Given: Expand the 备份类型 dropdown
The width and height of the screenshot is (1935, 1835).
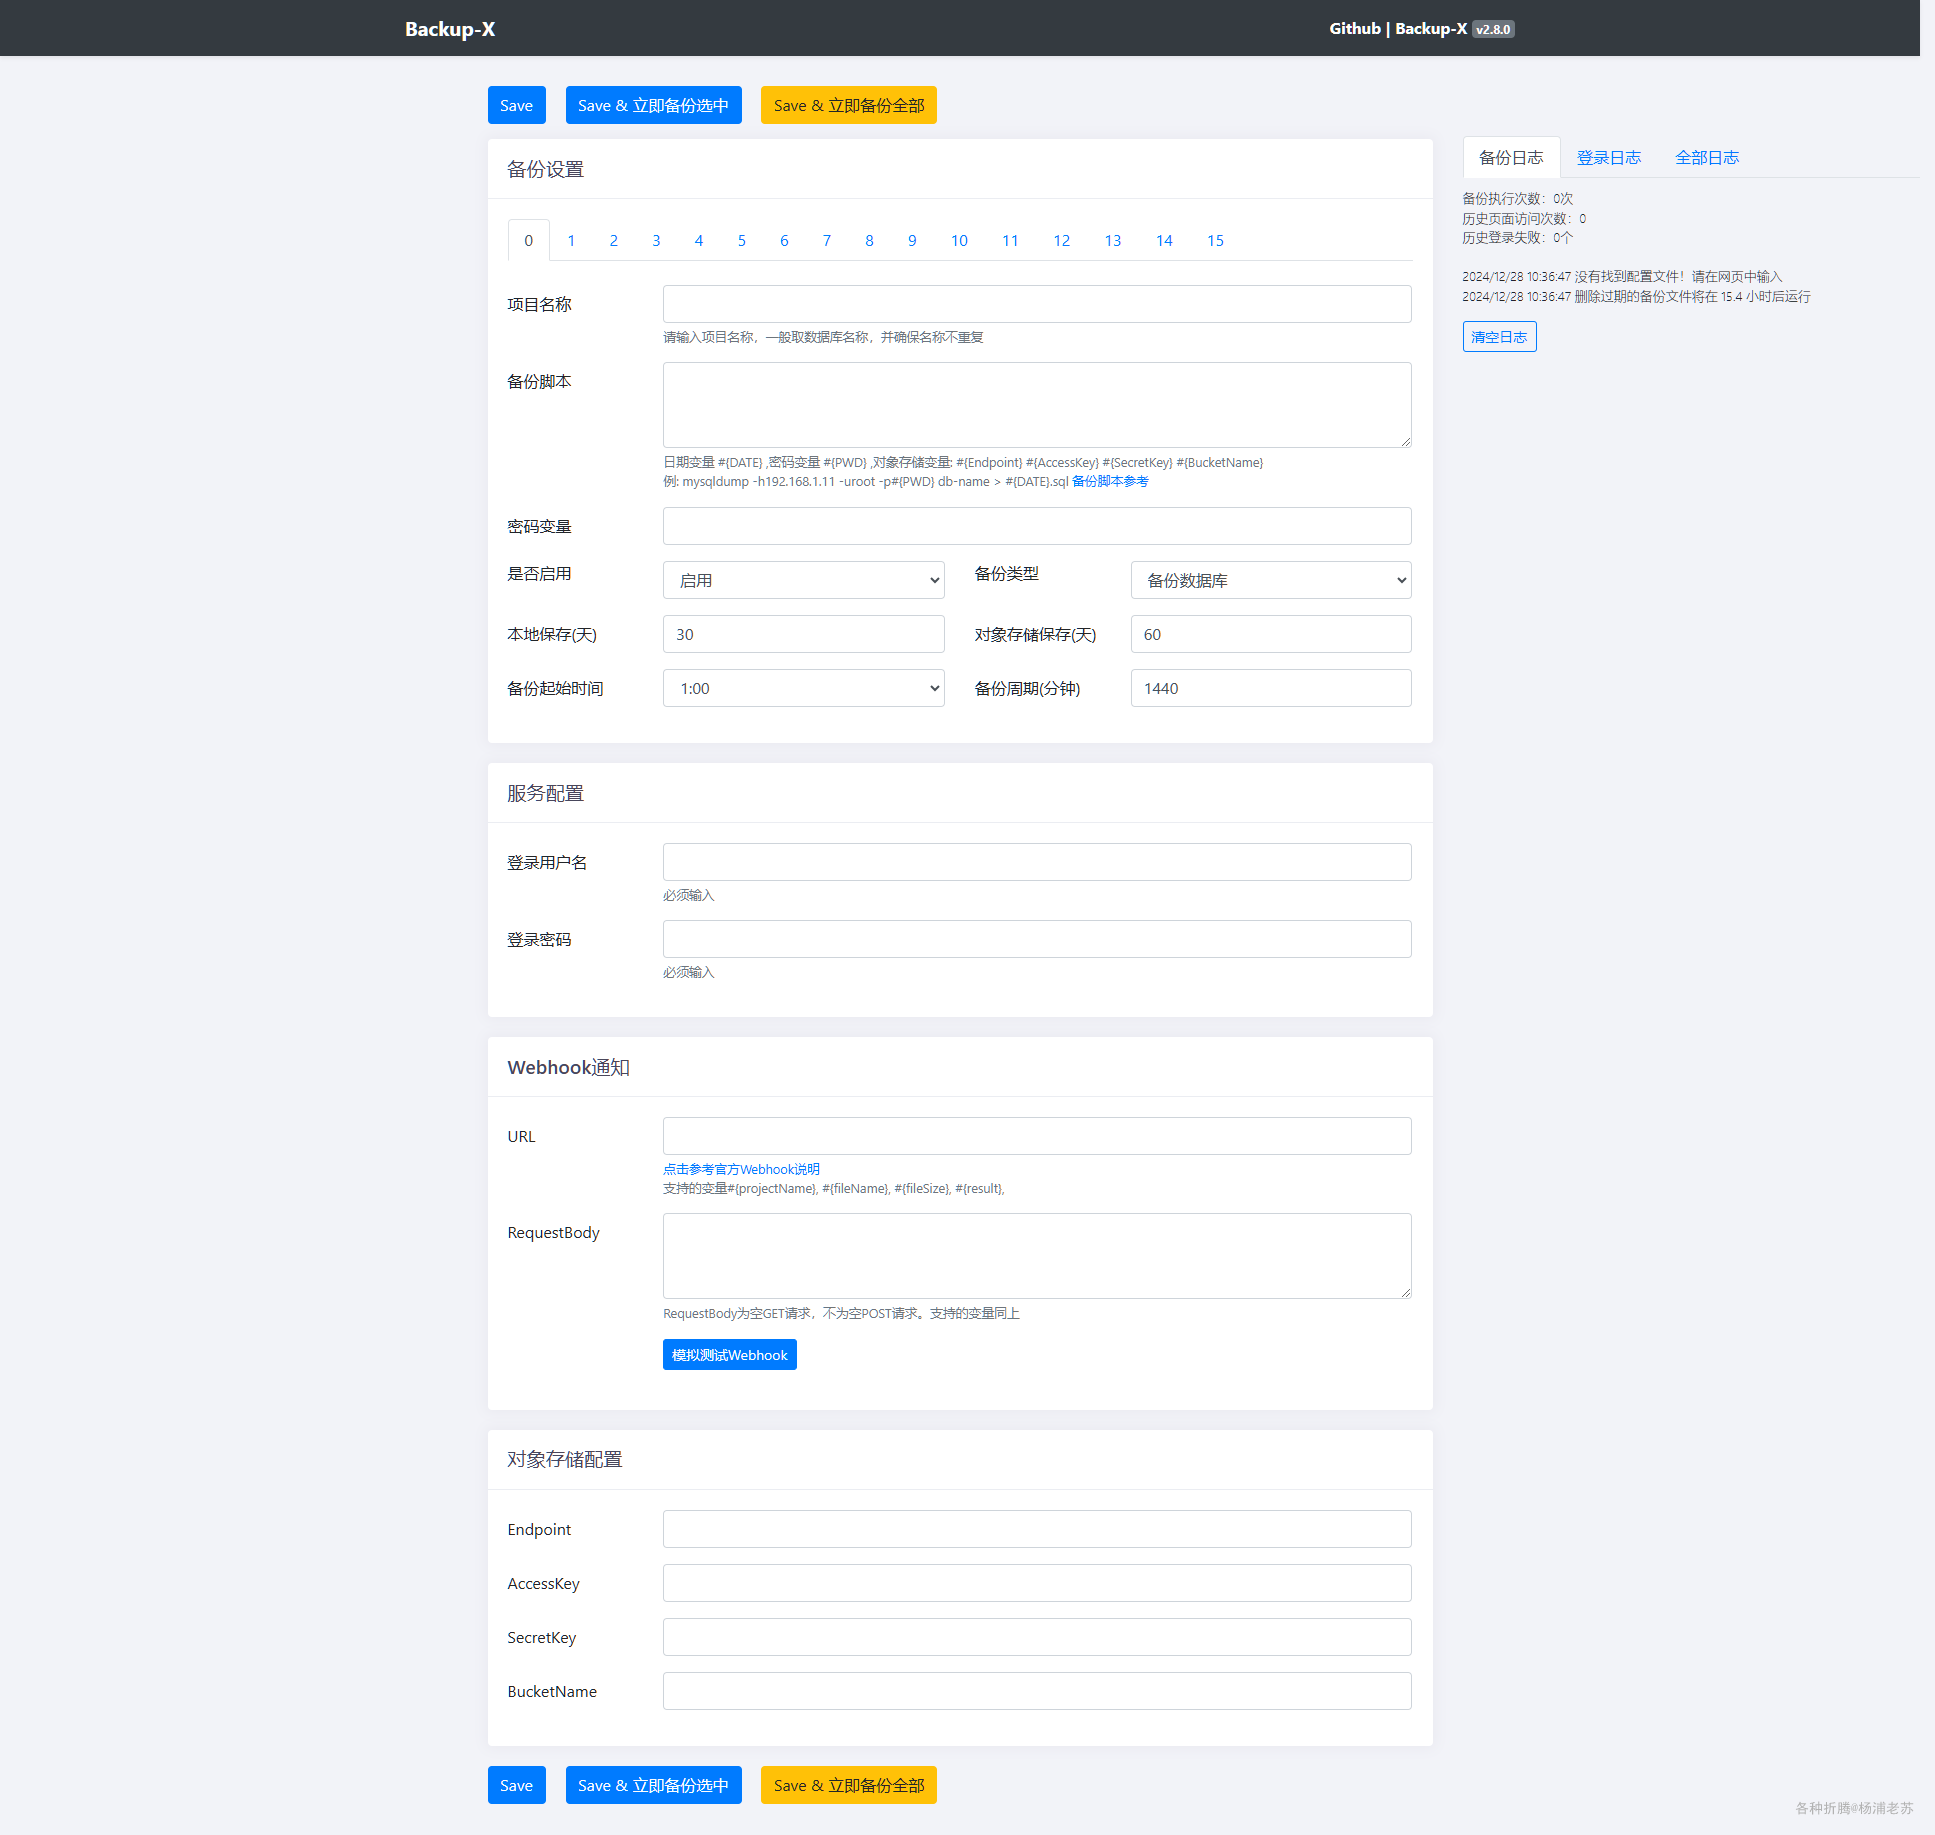Looking at the screenshot, I should coord(1270,580).
